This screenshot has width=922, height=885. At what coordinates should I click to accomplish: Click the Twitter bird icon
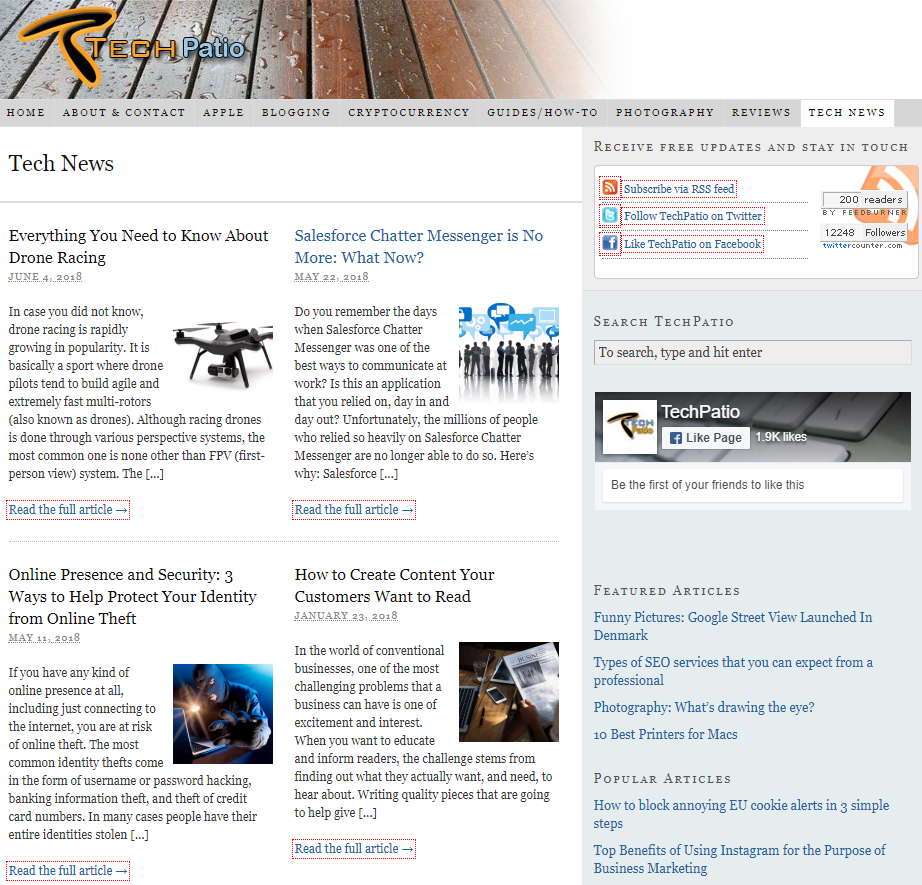[610, 215]
